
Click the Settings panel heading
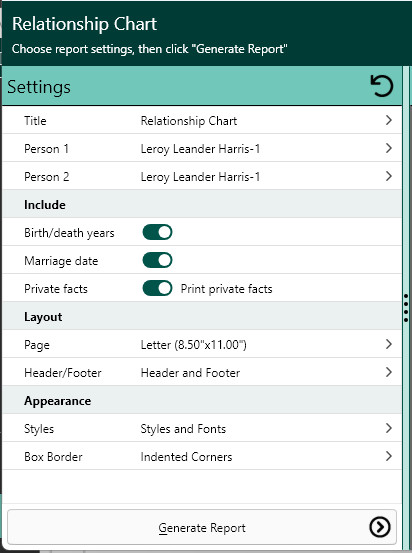click(x=39, y=87)
